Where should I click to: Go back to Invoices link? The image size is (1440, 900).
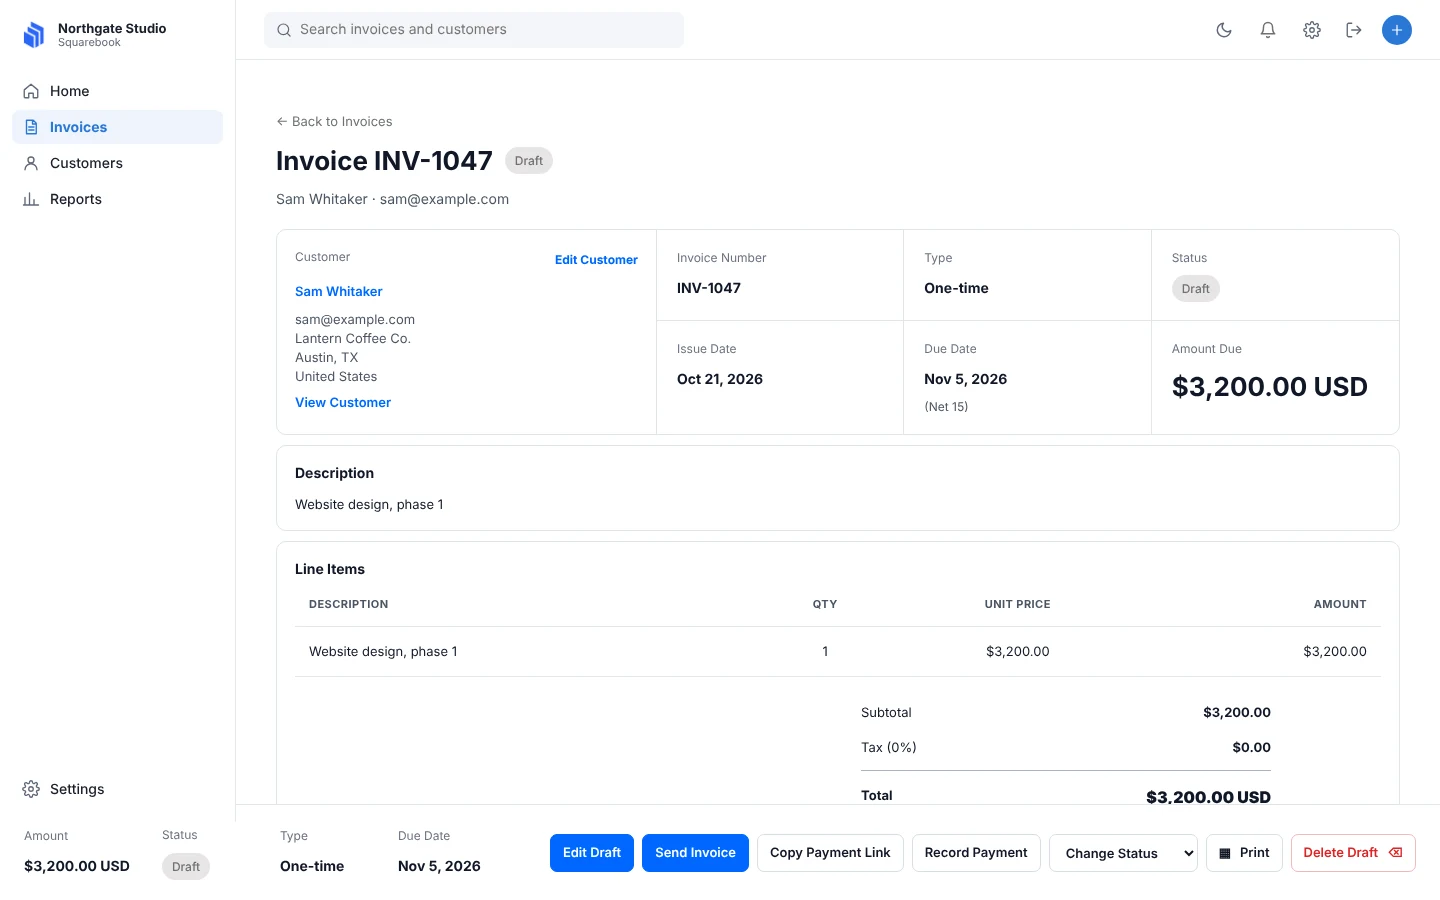tap(334, 122)
